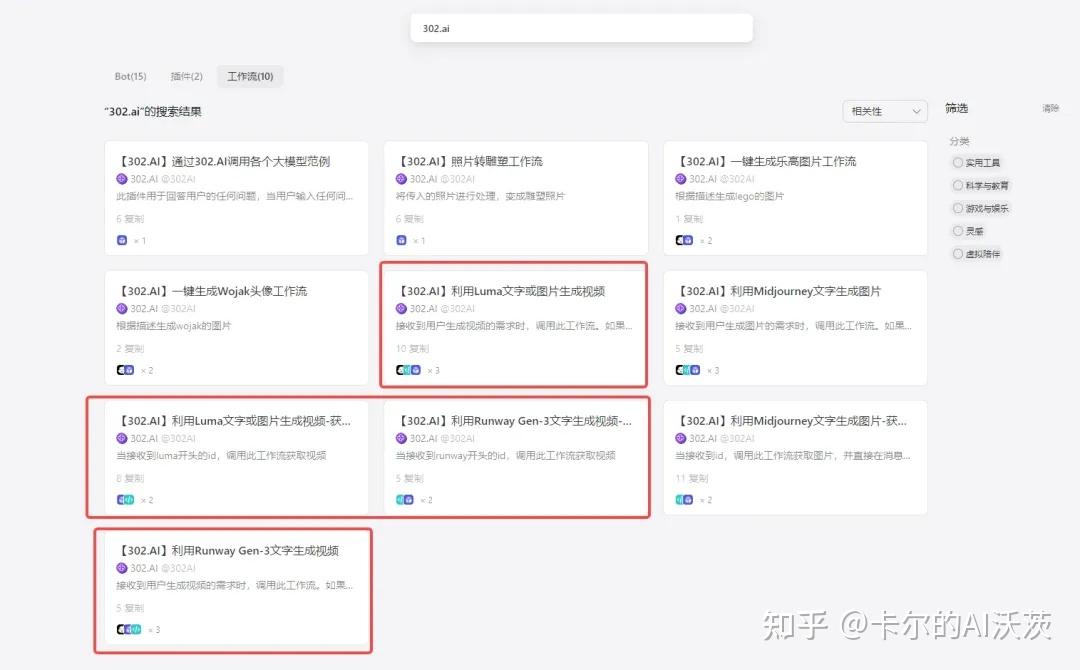Open the 相关性 sort dropdown
This screenshot has height=670, width=1080.
pos(884,111)
